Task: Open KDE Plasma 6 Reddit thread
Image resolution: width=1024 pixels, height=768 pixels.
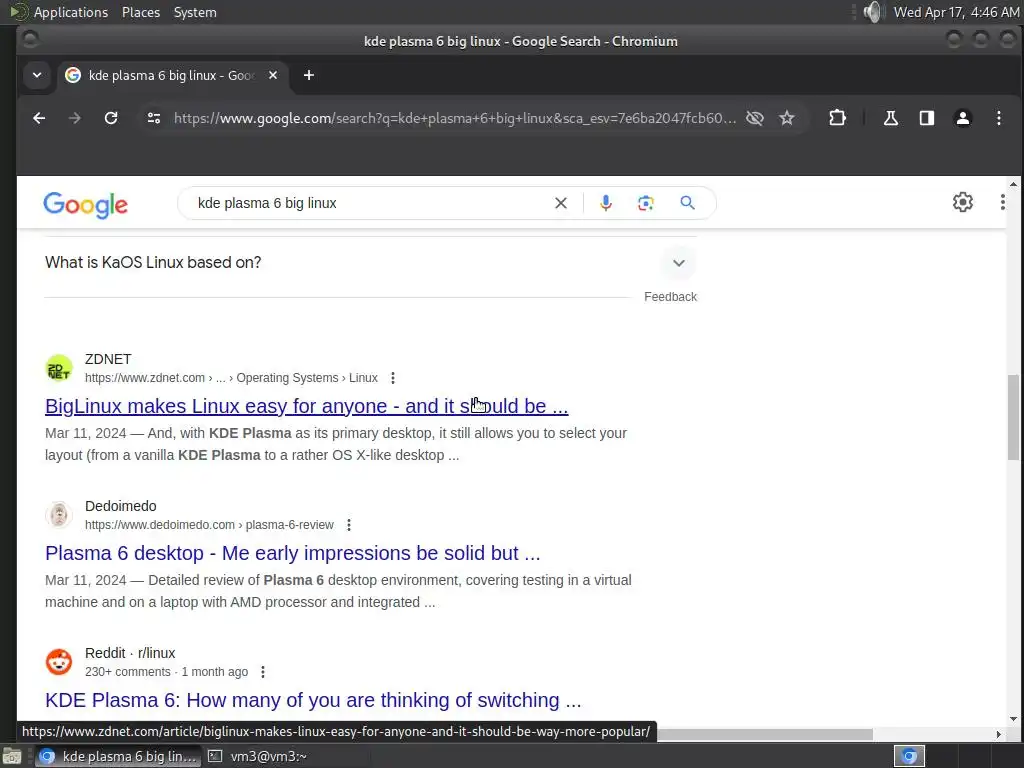Action: (313, 700)
